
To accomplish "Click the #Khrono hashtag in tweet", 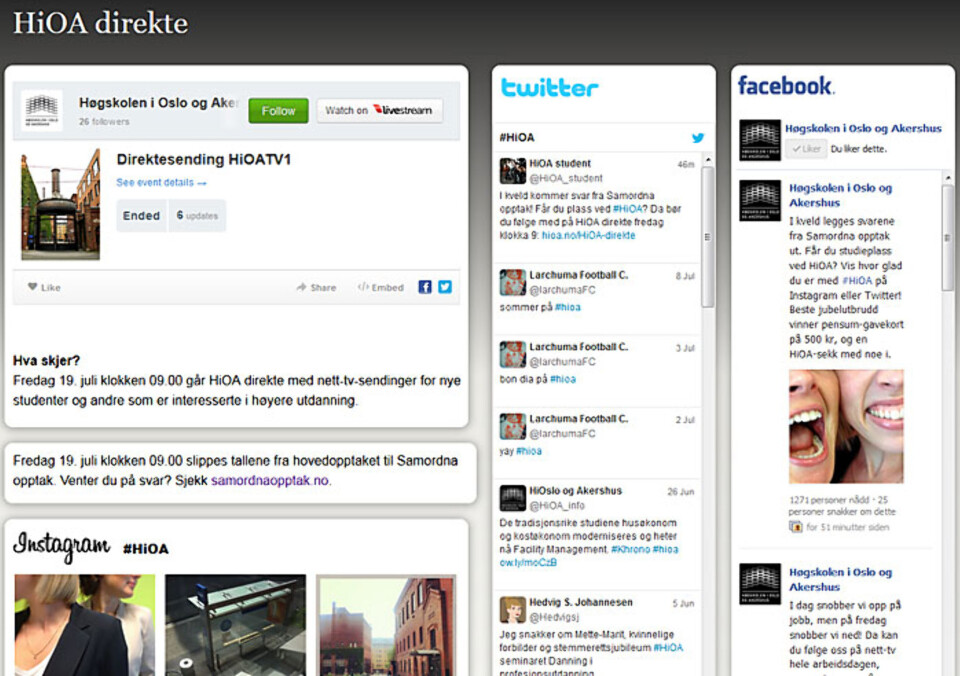I will click(629, 549).
